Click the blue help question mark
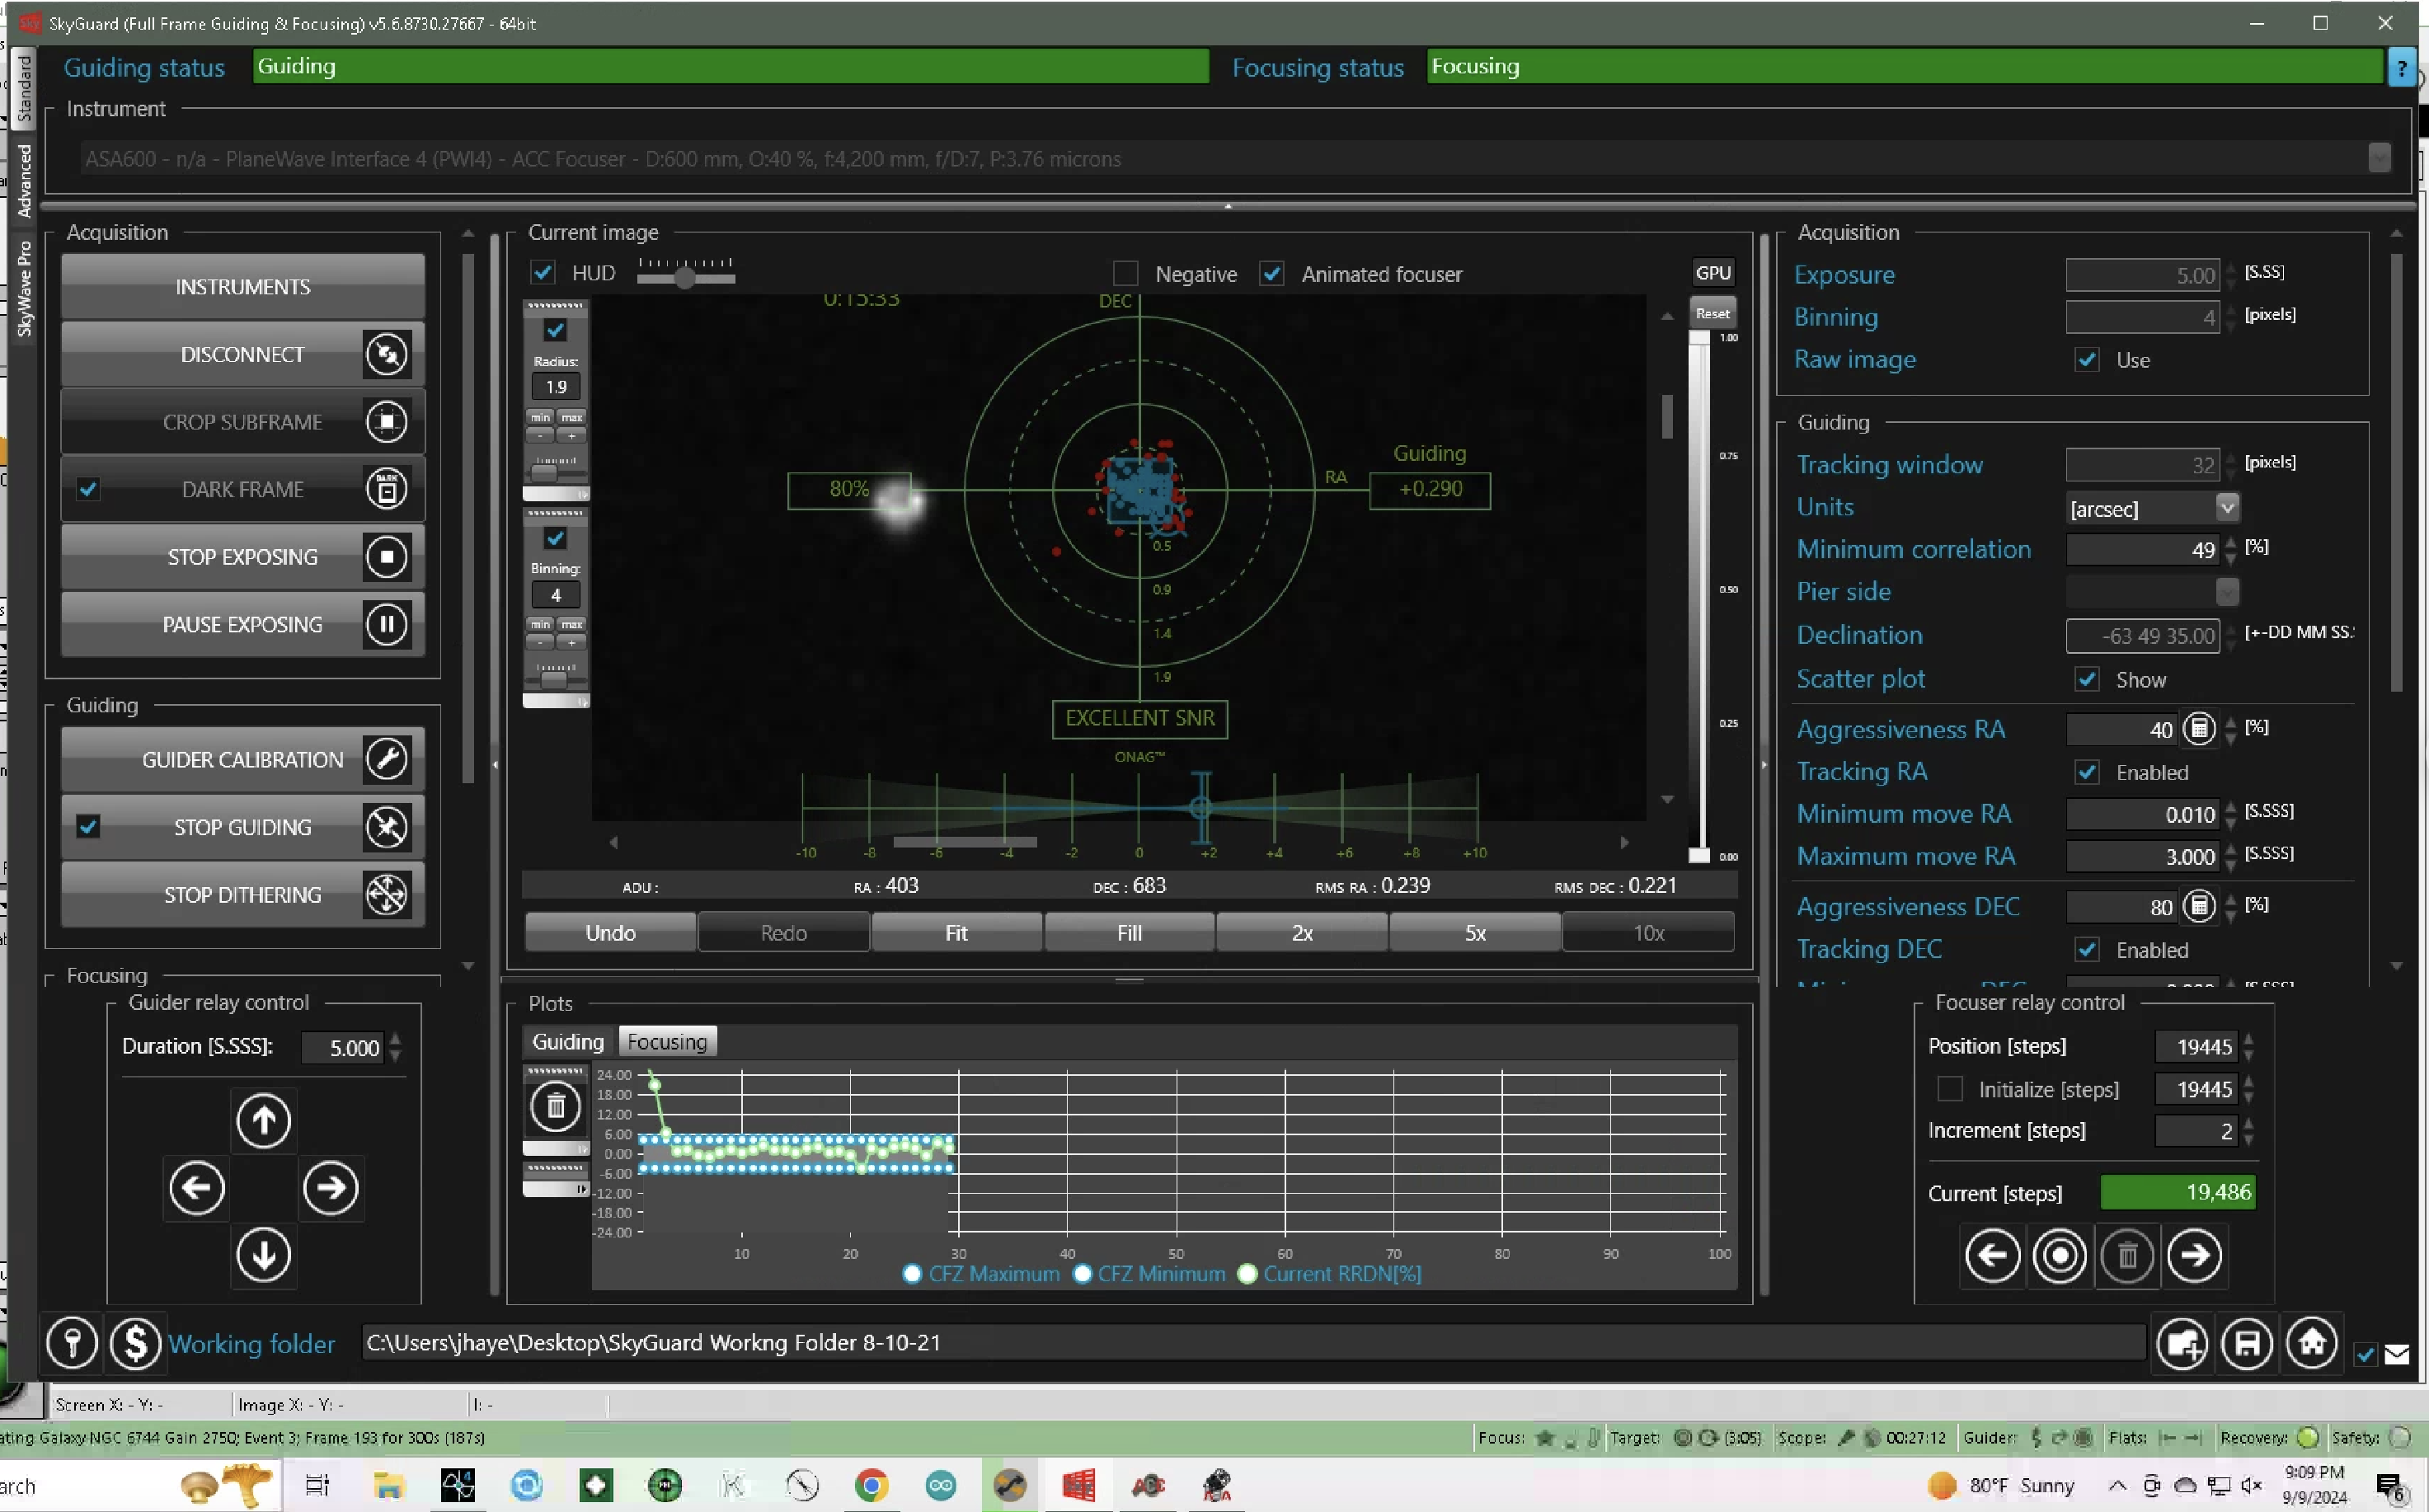Viewport: 2429px width, 1512px height. [2402, 68]
